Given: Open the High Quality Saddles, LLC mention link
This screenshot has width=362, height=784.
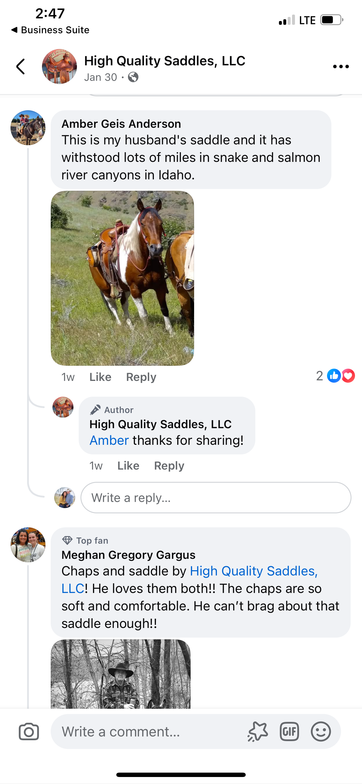Looking at the screenshot, I should tap(190, 579).
